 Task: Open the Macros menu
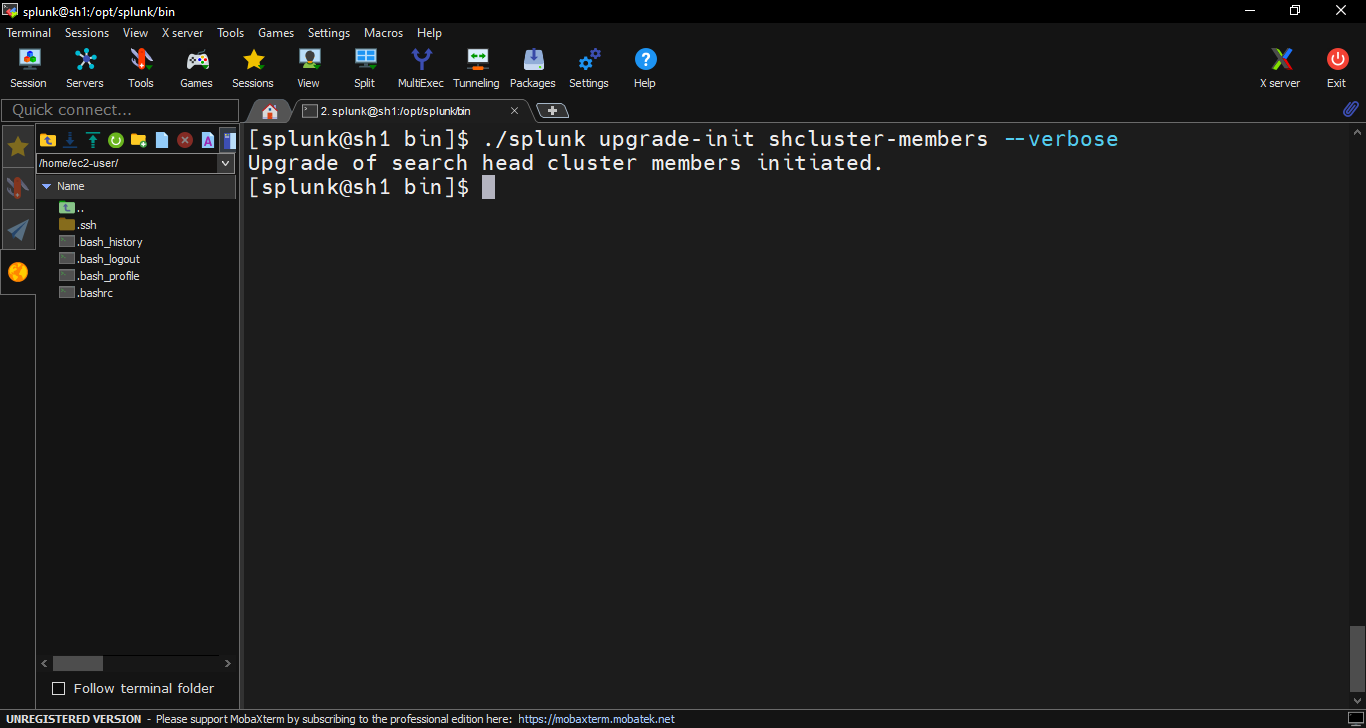click(x=383, y=33)
